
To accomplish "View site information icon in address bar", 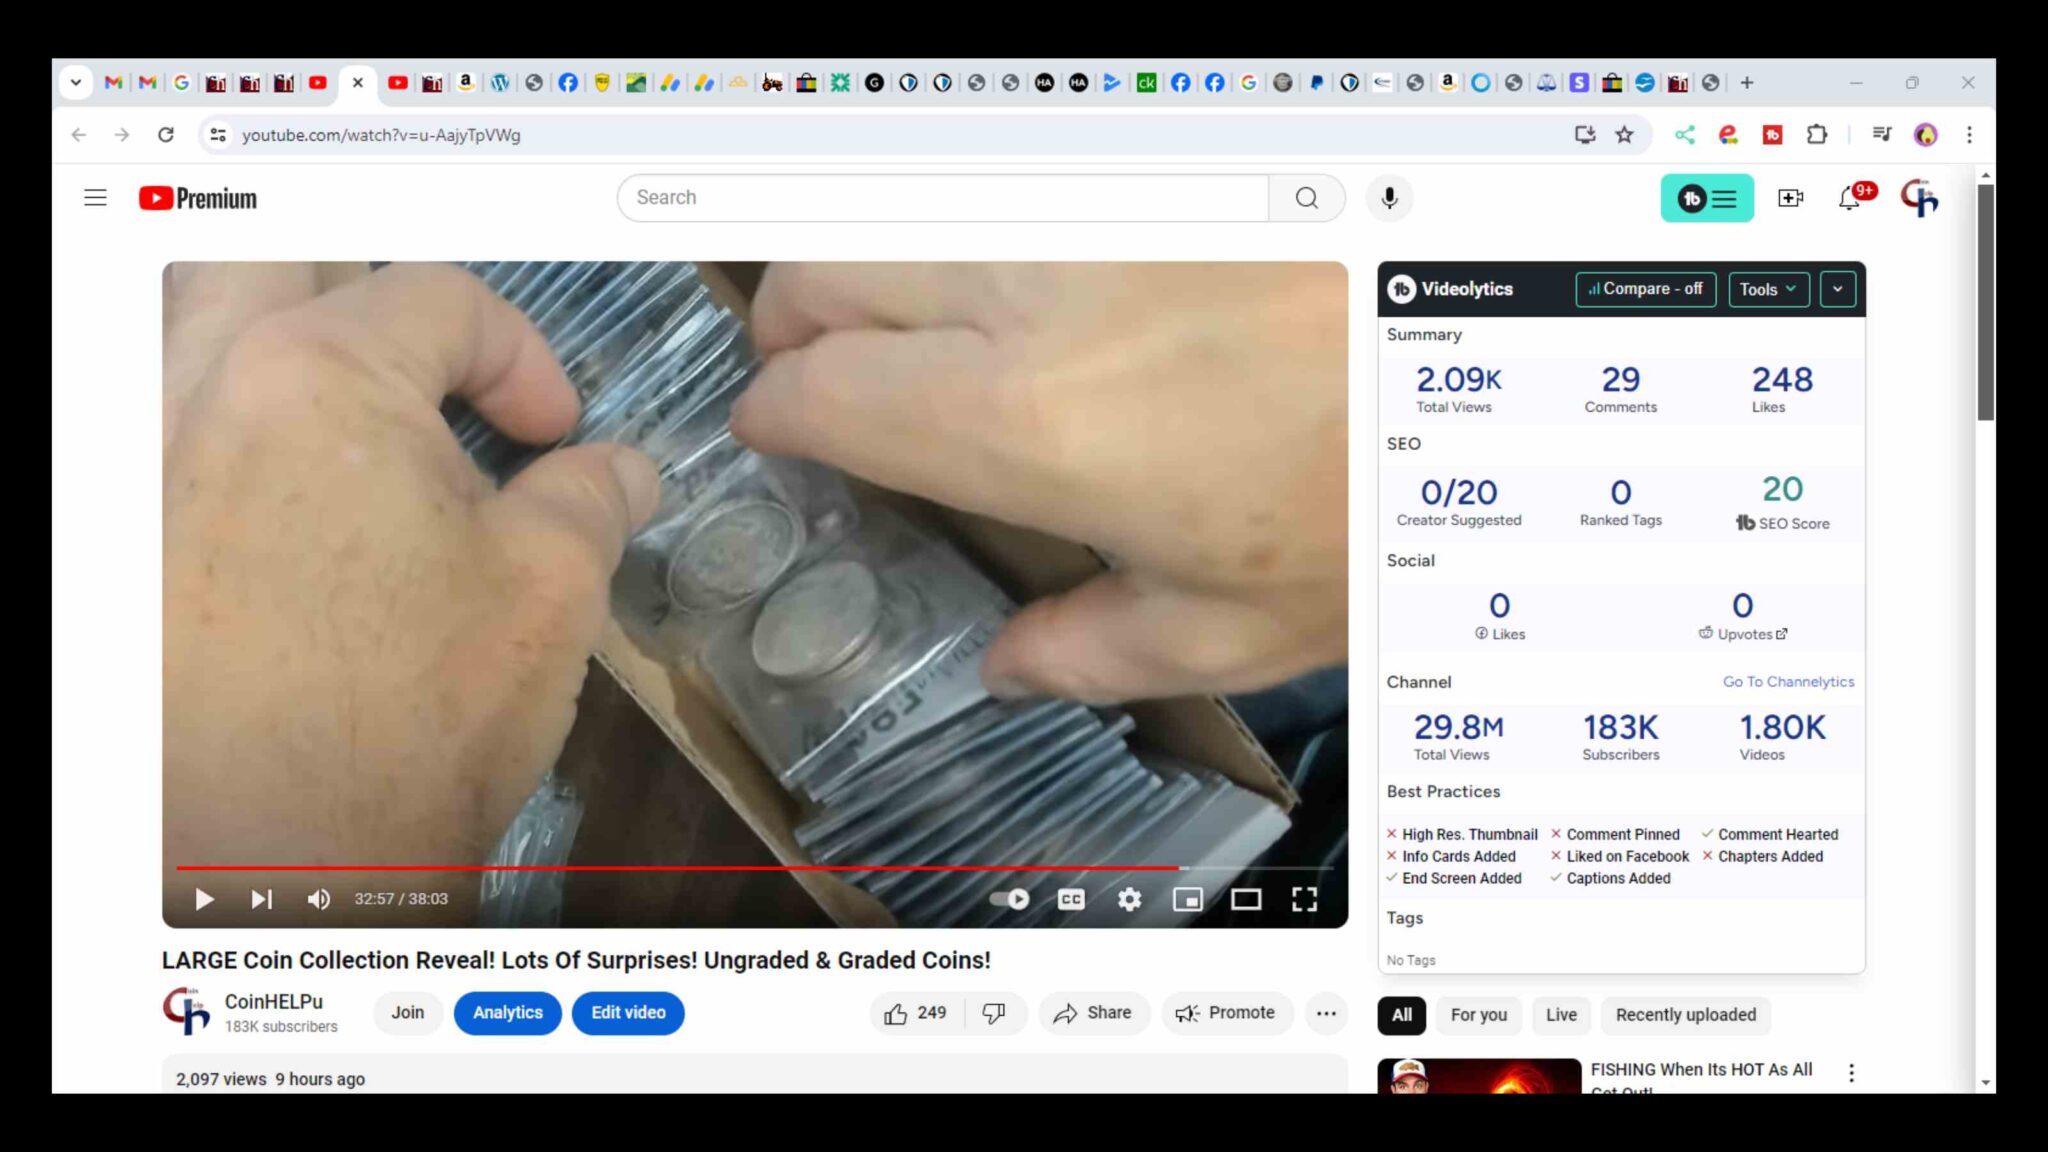I will [217, 135].
